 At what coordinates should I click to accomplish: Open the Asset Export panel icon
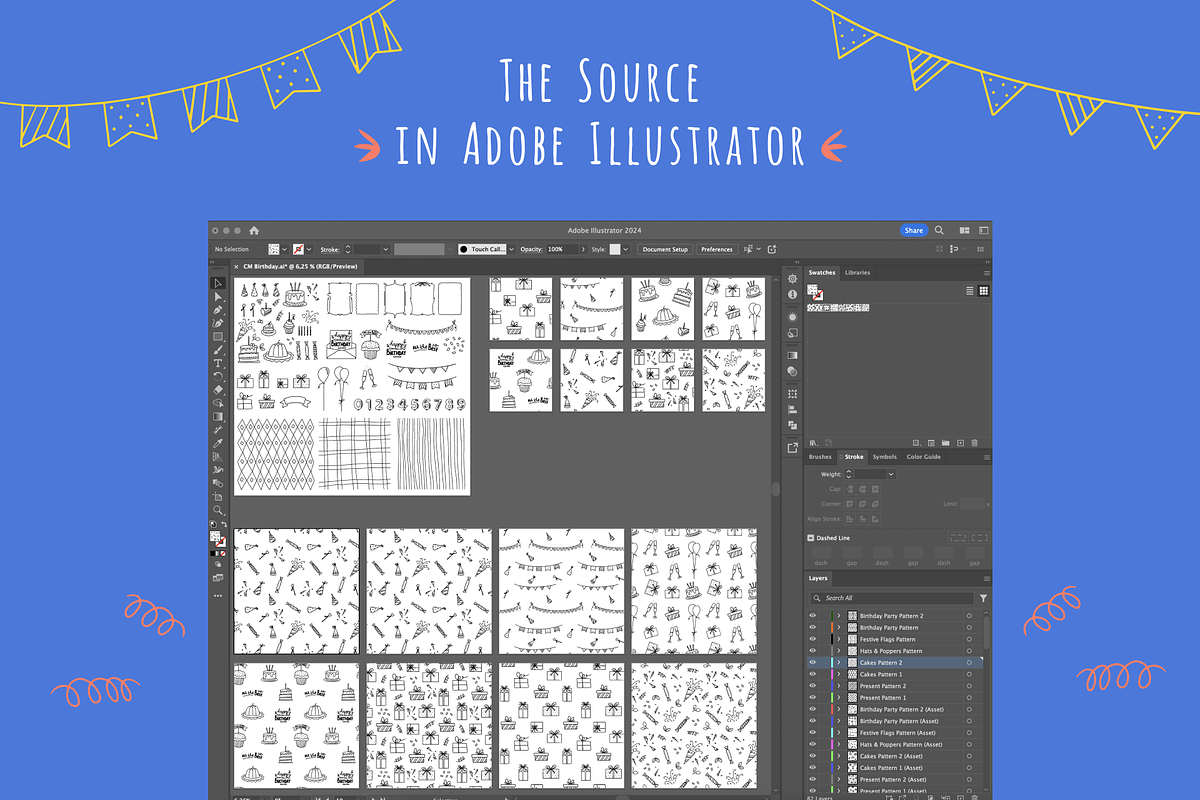793,448
